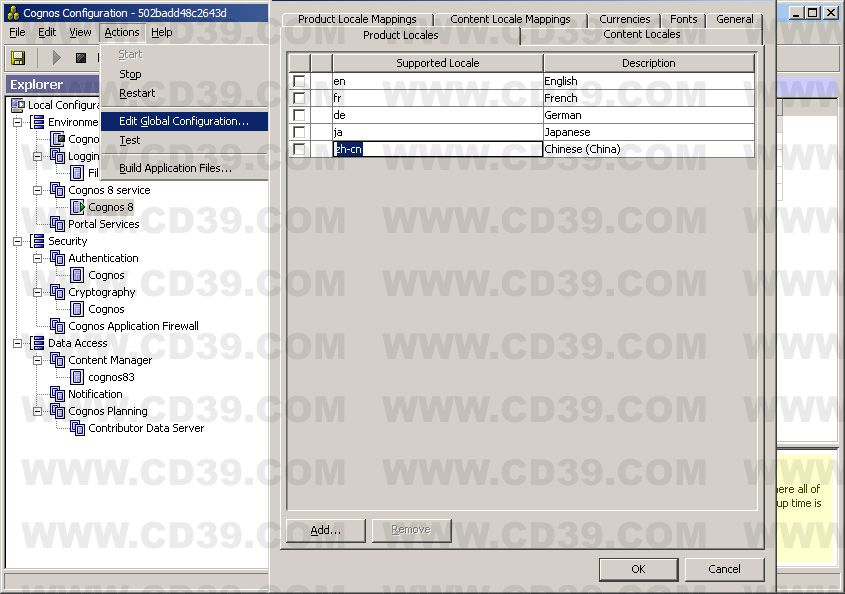Image resolution: width=845 pixels, height=594 pixels.
Task: Open the File menu
Action: (x=17, y=32)
